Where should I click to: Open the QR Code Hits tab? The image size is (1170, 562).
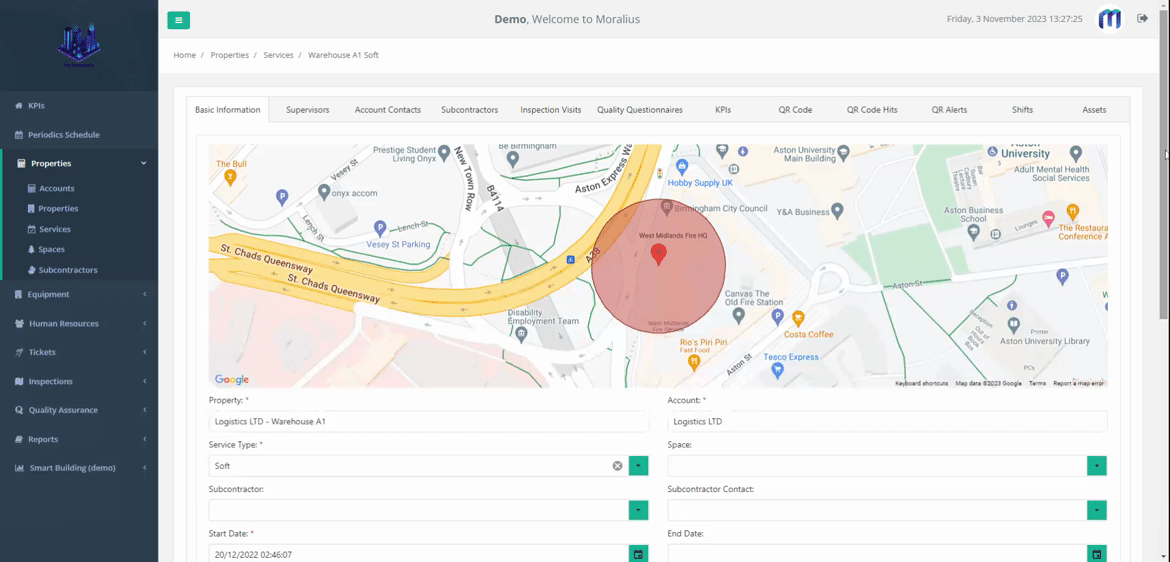[x=872, y=110]
